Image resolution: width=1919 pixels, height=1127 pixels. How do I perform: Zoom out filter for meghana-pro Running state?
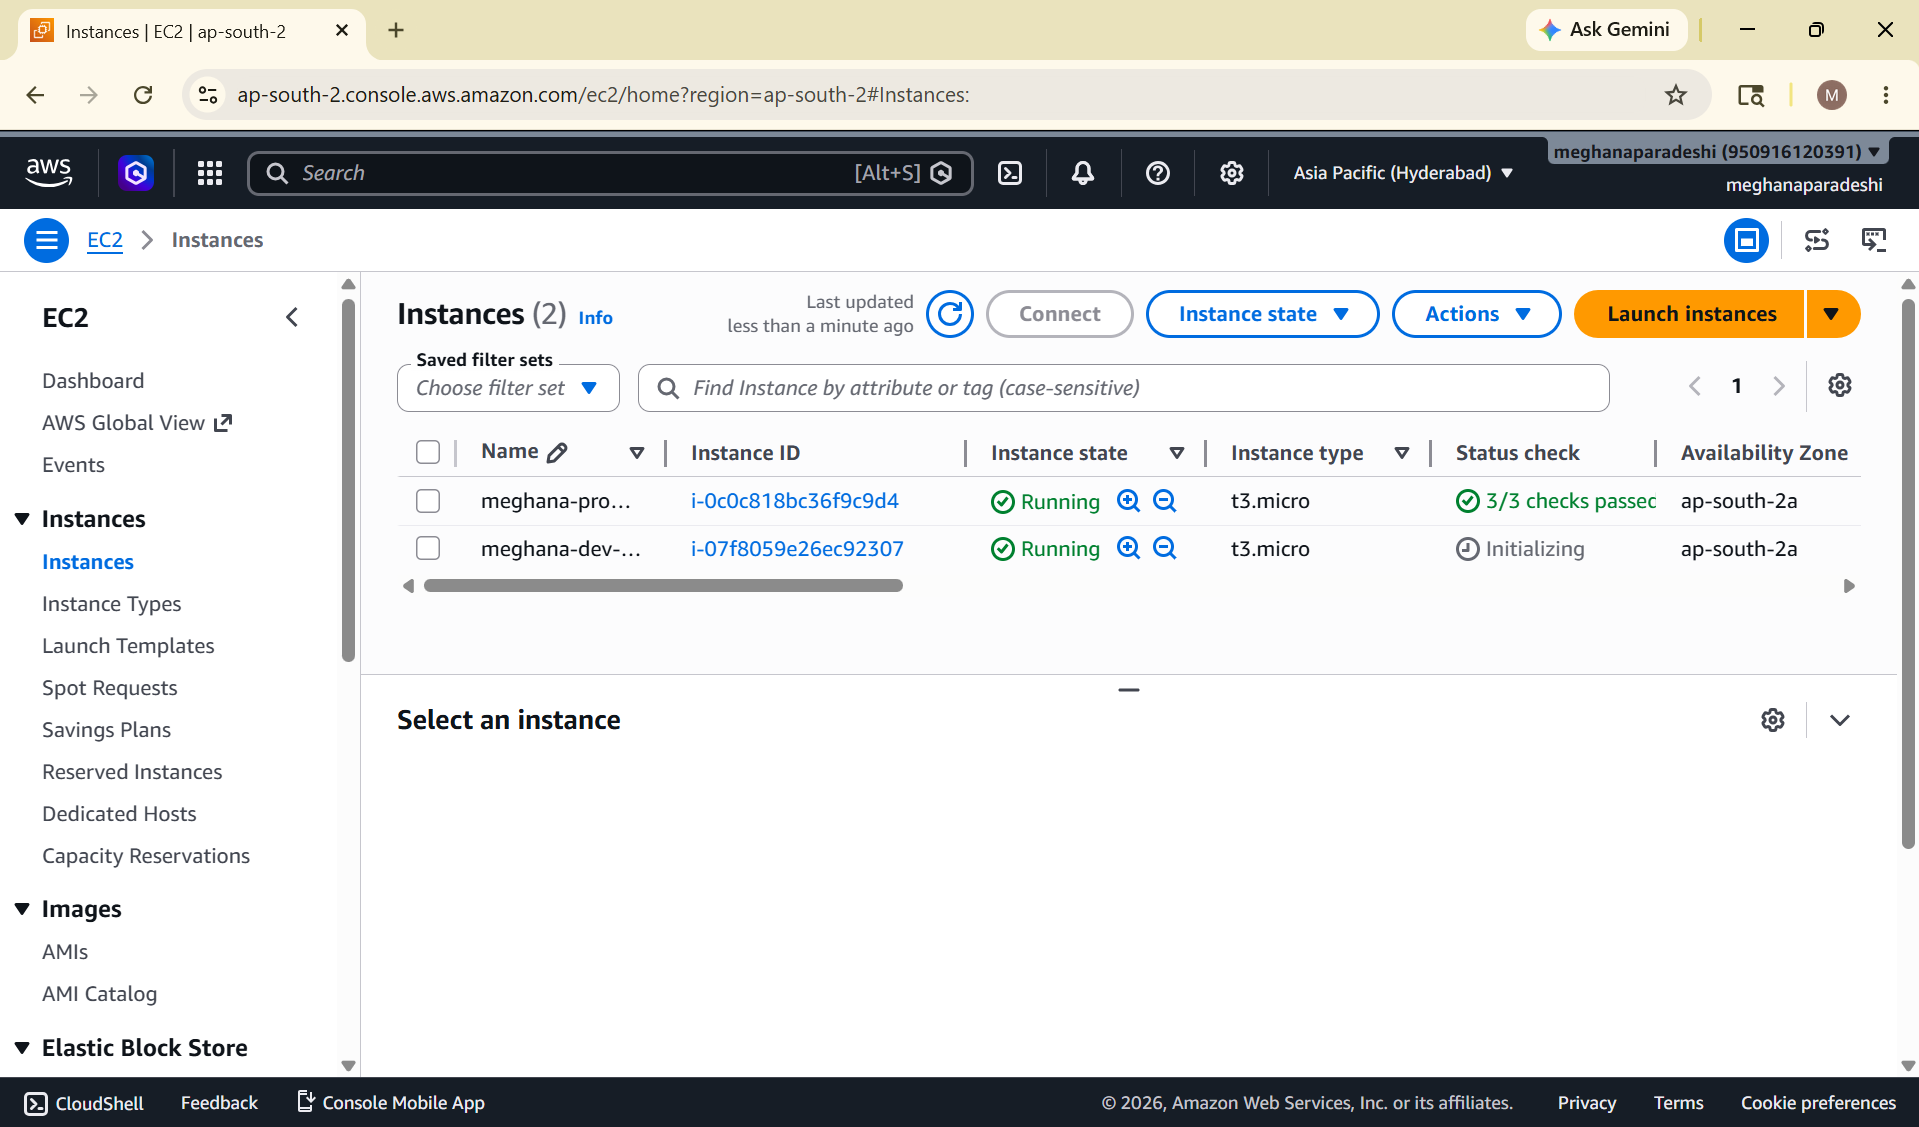(1165, 500)
